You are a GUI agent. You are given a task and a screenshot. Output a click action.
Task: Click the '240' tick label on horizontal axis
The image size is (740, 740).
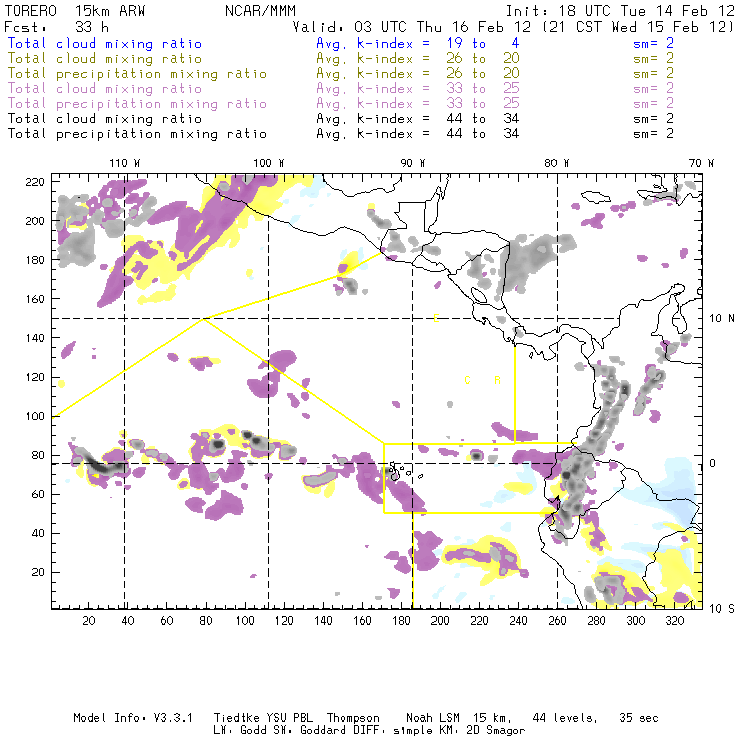(x=518, y=621)
